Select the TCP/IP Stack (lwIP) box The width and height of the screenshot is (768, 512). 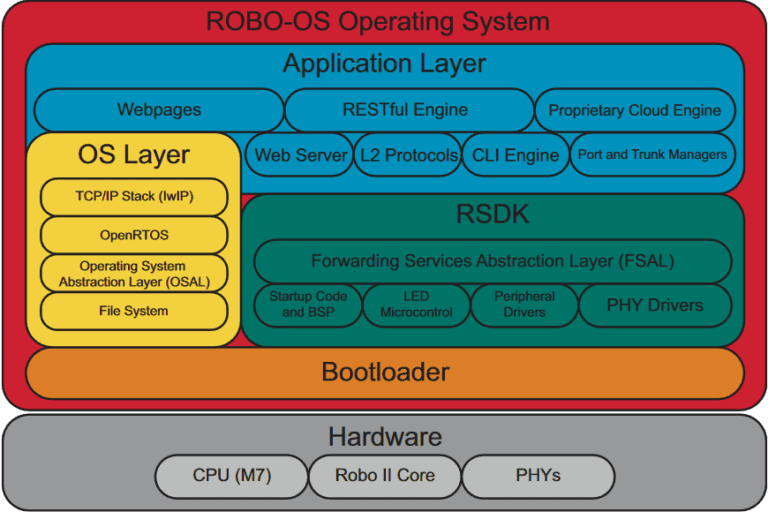pyautogui.click(x=134, y=196)
